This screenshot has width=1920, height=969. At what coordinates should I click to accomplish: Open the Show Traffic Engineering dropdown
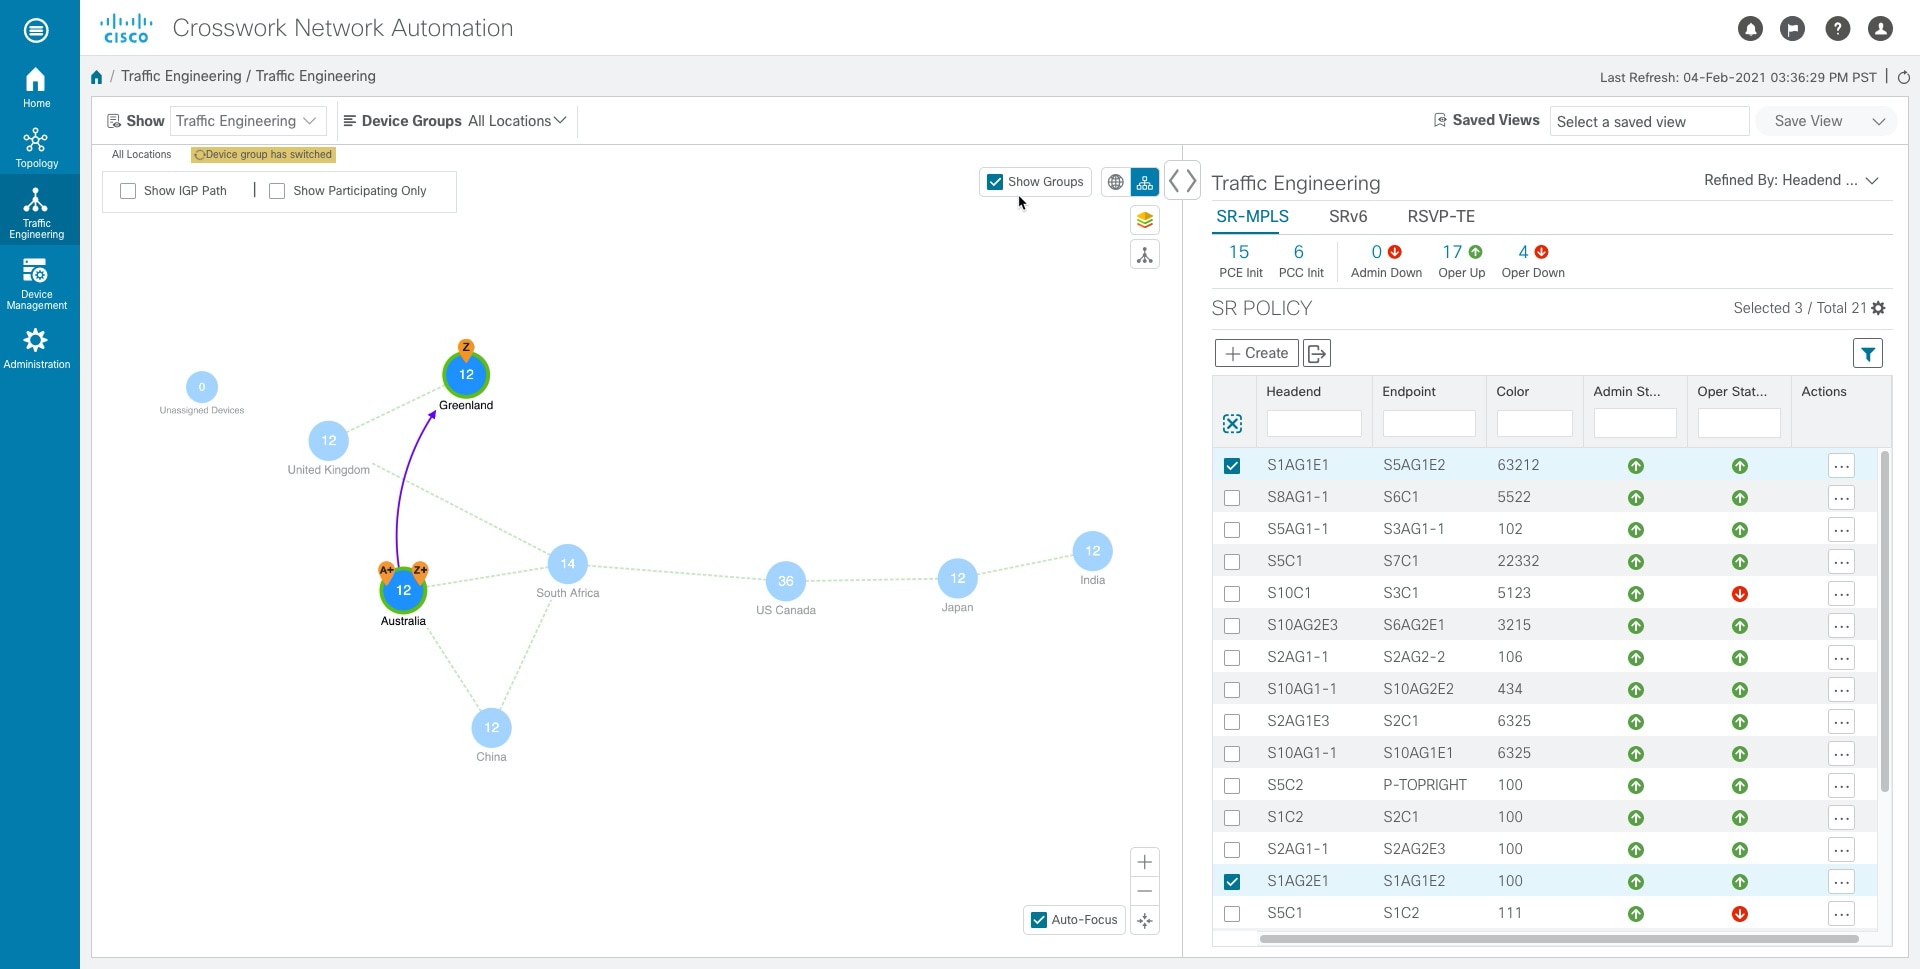247,121
